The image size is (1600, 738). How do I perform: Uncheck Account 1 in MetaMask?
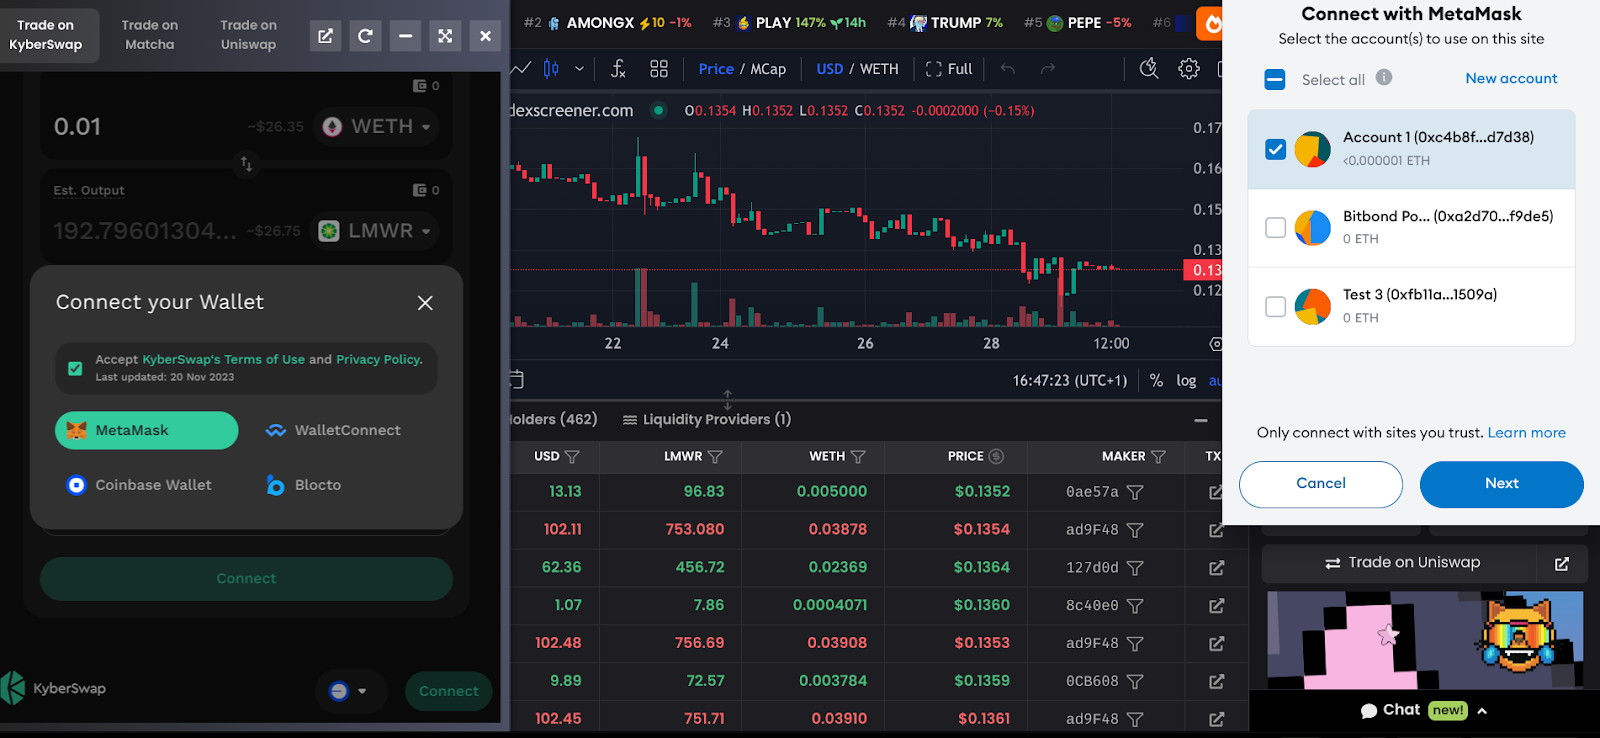click(1275, 149)
